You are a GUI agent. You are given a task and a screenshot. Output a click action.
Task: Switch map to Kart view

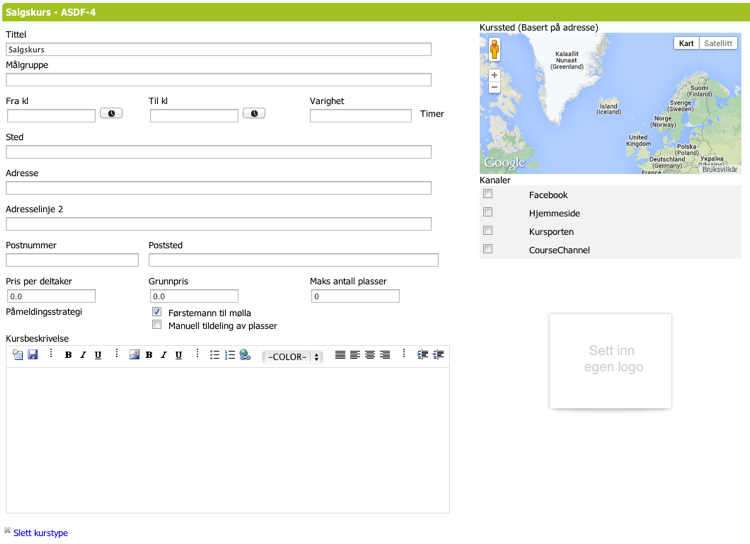pyautogui.click(x=686, y=43)
